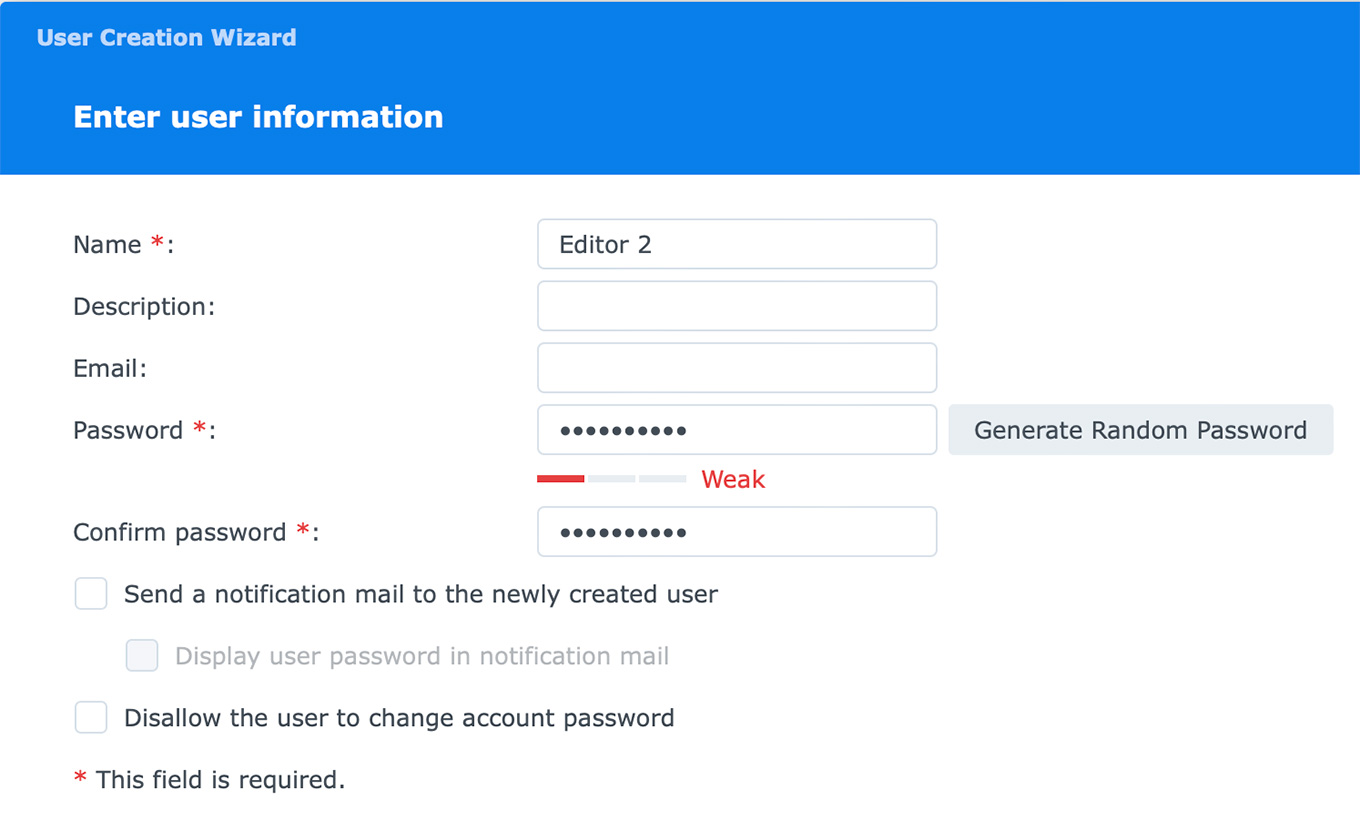Enable the send notification mail checkbox
1360x821 pixels.
[x=91, y=594]
